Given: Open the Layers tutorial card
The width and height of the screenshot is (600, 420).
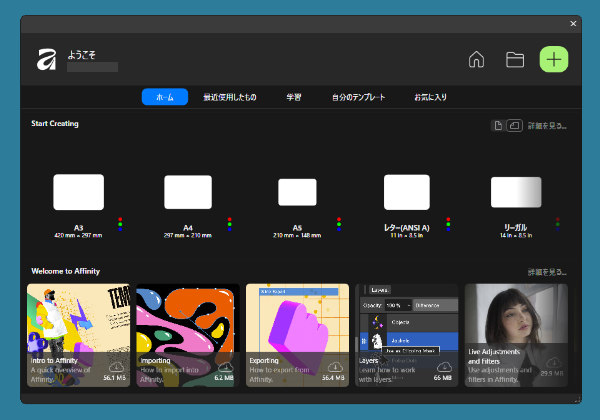Looking at the screenshot, I should pos(407,335).
